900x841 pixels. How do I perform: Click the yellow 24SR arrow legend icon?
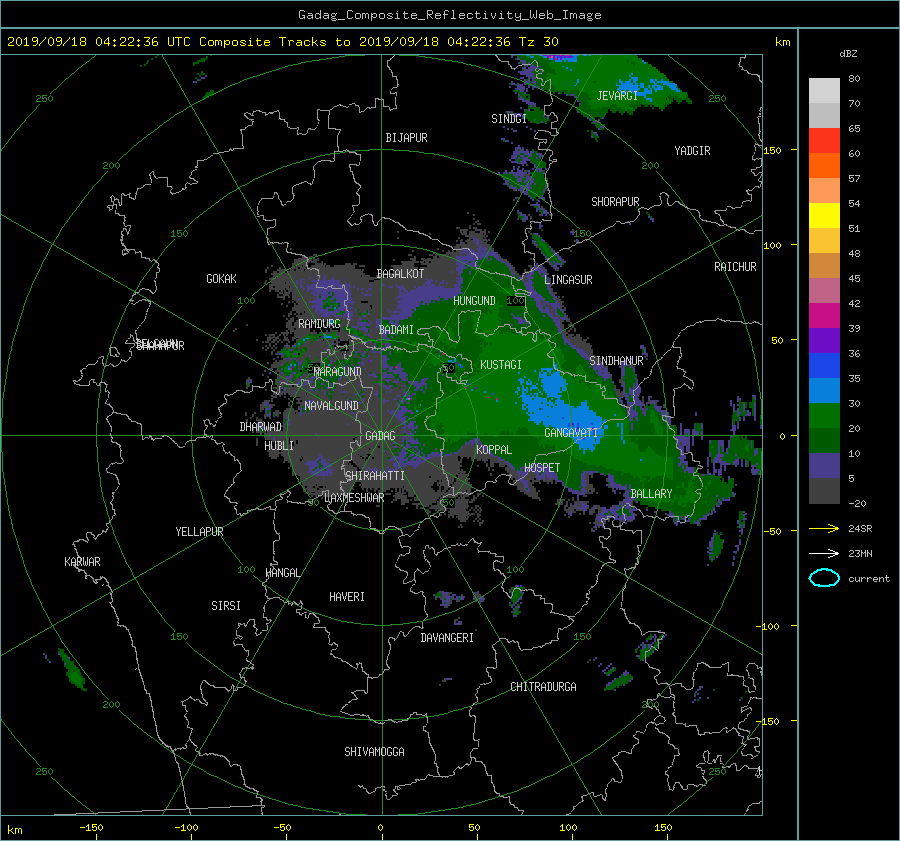click(x=824, y=528)
